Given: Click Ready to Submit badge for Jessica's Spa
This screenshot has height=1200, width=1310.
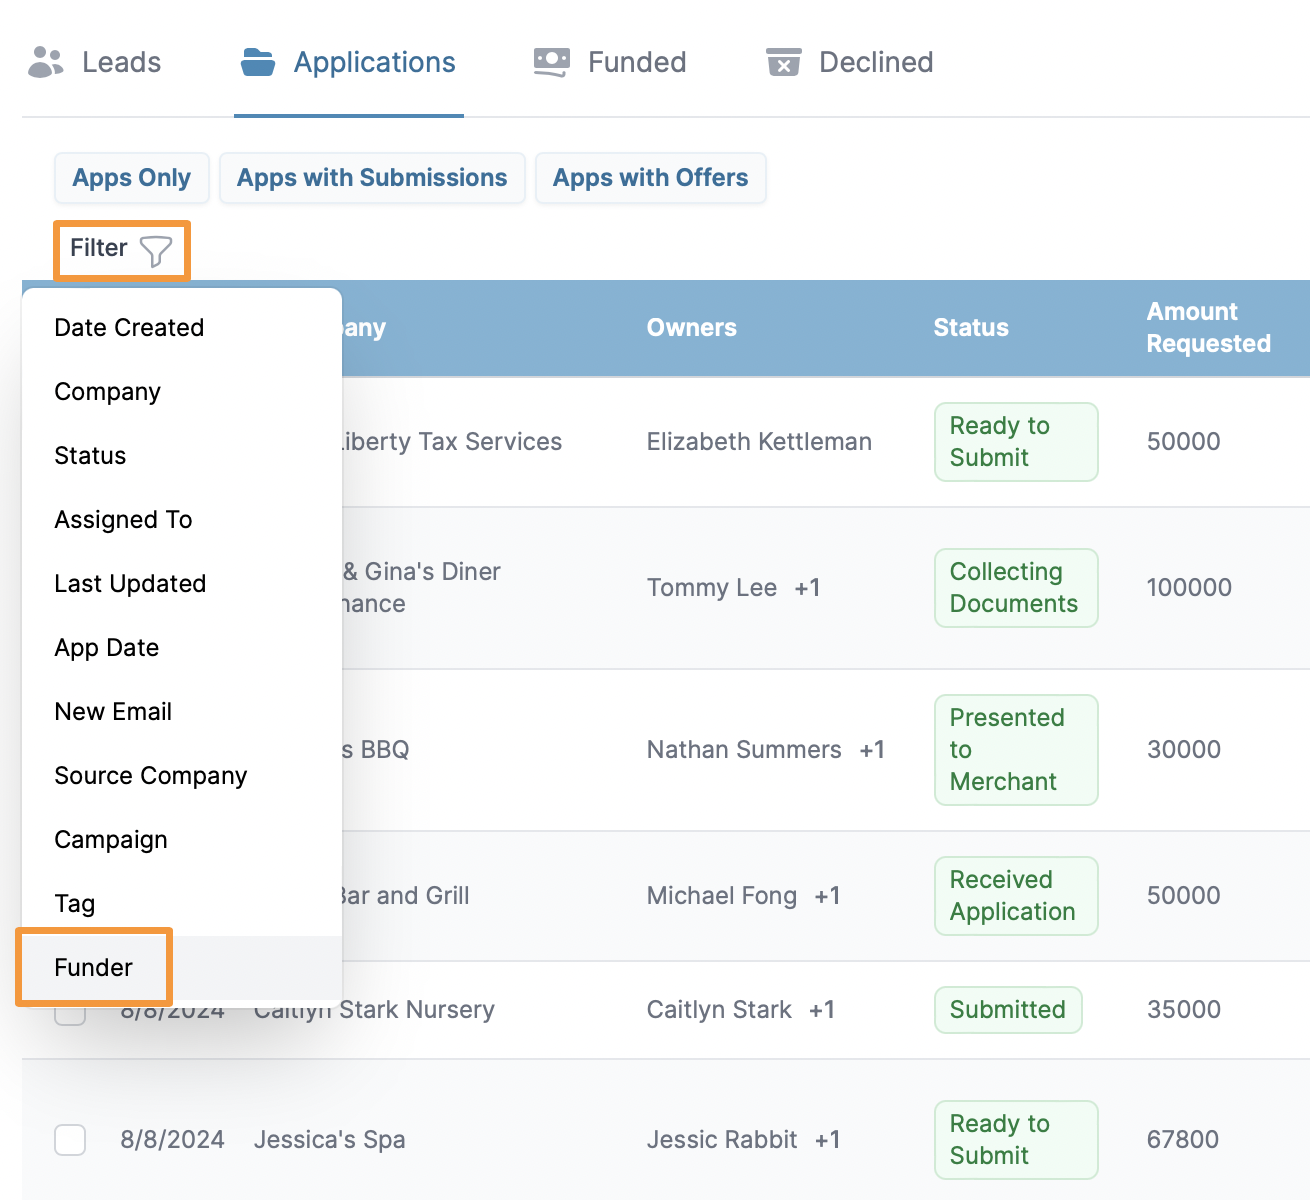Looking at the screenshot, I should pos(1016,1140).
